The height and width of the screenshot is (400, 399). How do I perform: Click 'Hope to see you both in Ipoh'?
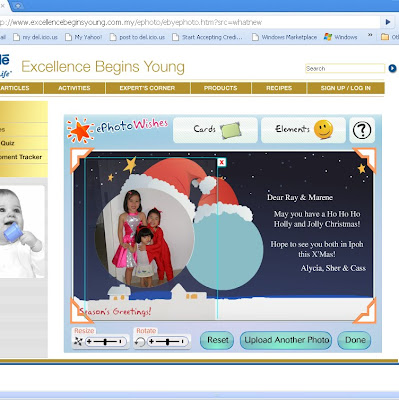[317, 244]
